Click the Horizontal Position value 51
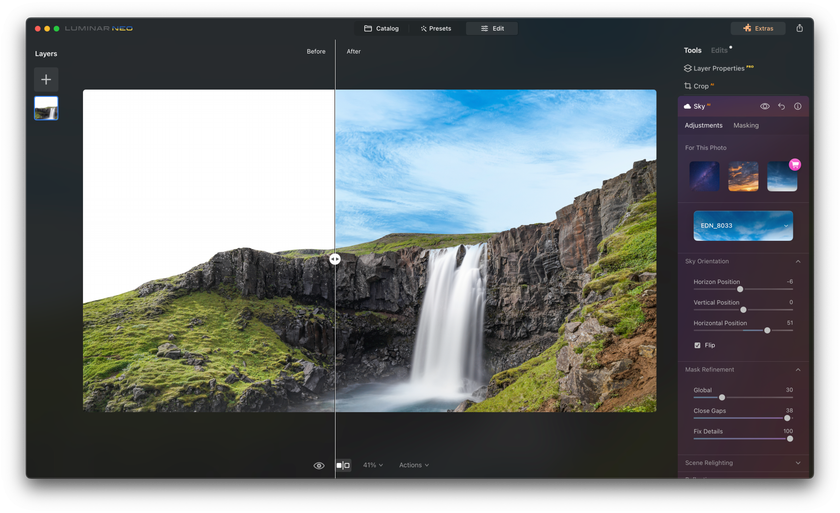 coord(790,323)
